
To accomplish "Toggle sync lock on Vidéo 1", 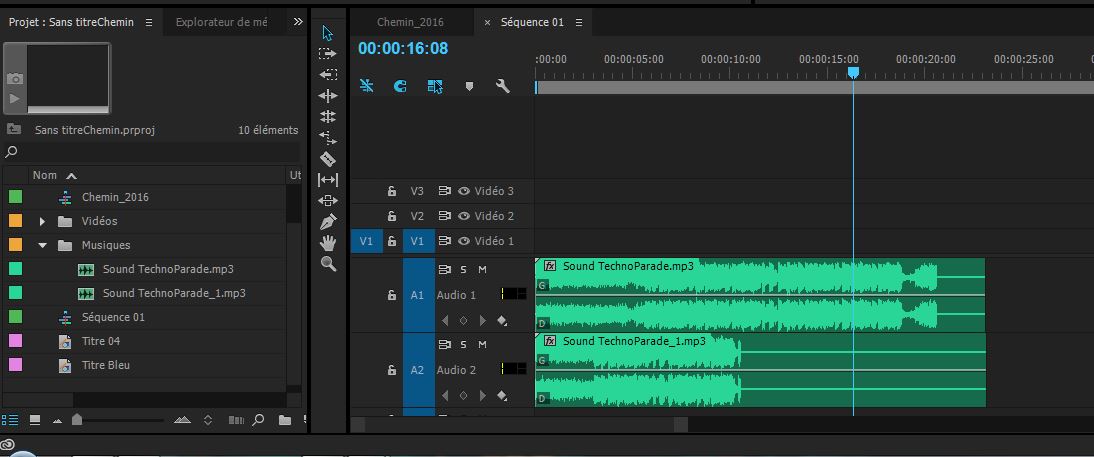I will 444,241.
